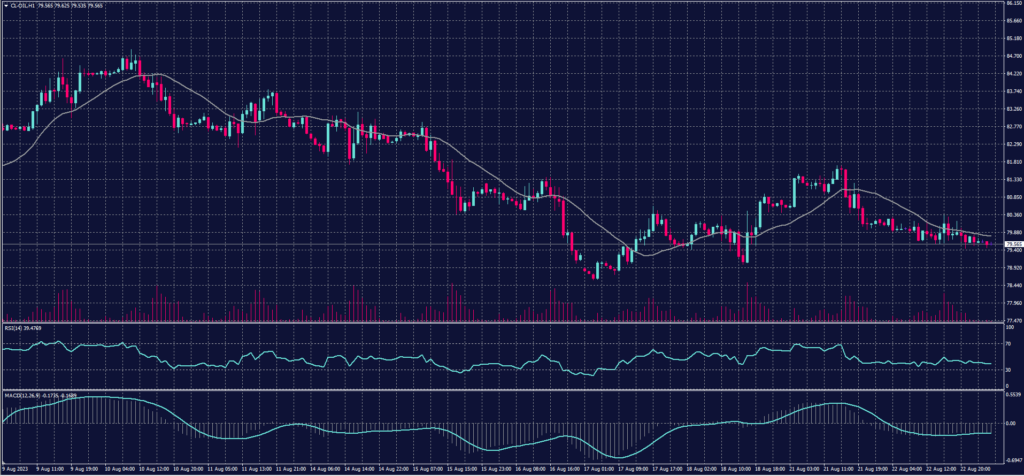Click the dropdown arrow beside CL-OIL,H1
Viewport: 1024px width, 476px height.
coord(4,4)
